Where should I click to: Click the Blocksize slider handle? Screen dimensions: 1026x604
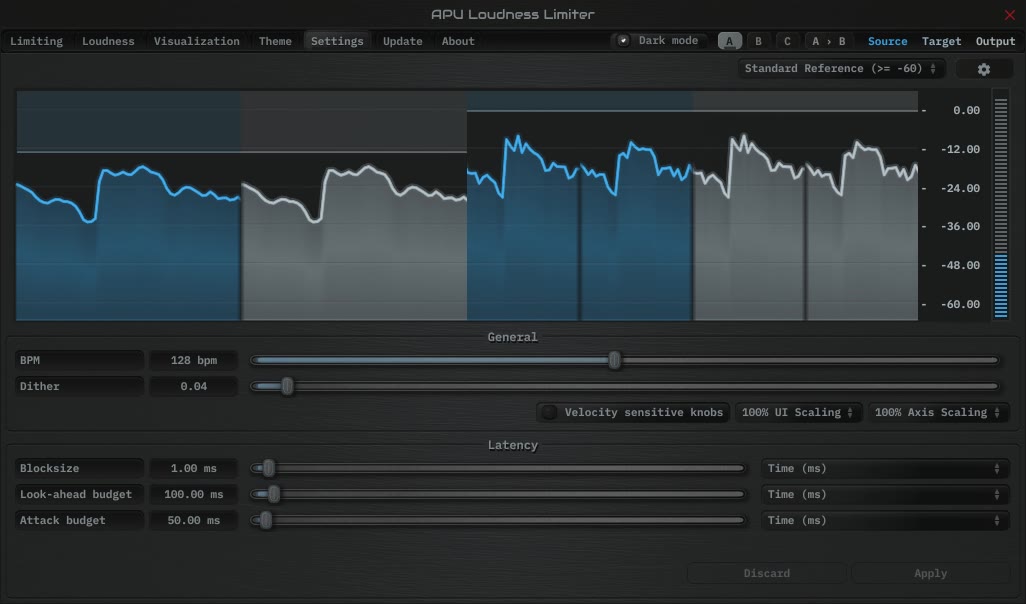tap(268, 469)
